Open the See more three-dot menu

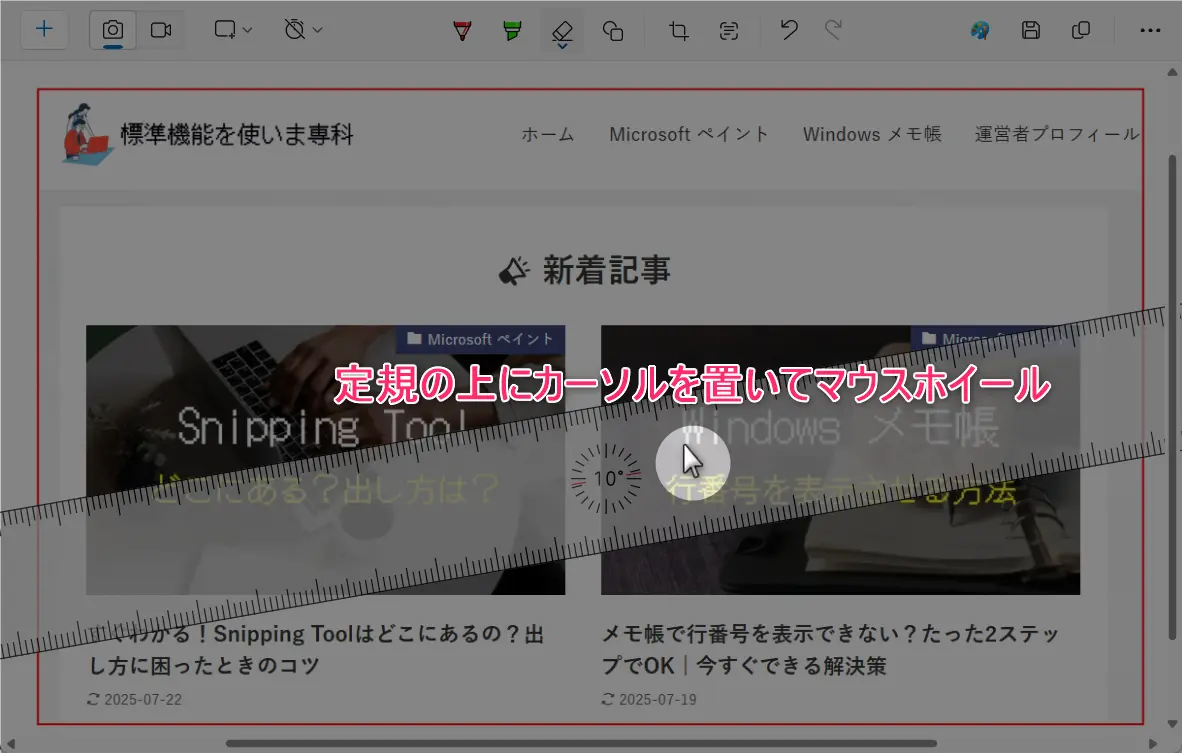(1150, 30)
